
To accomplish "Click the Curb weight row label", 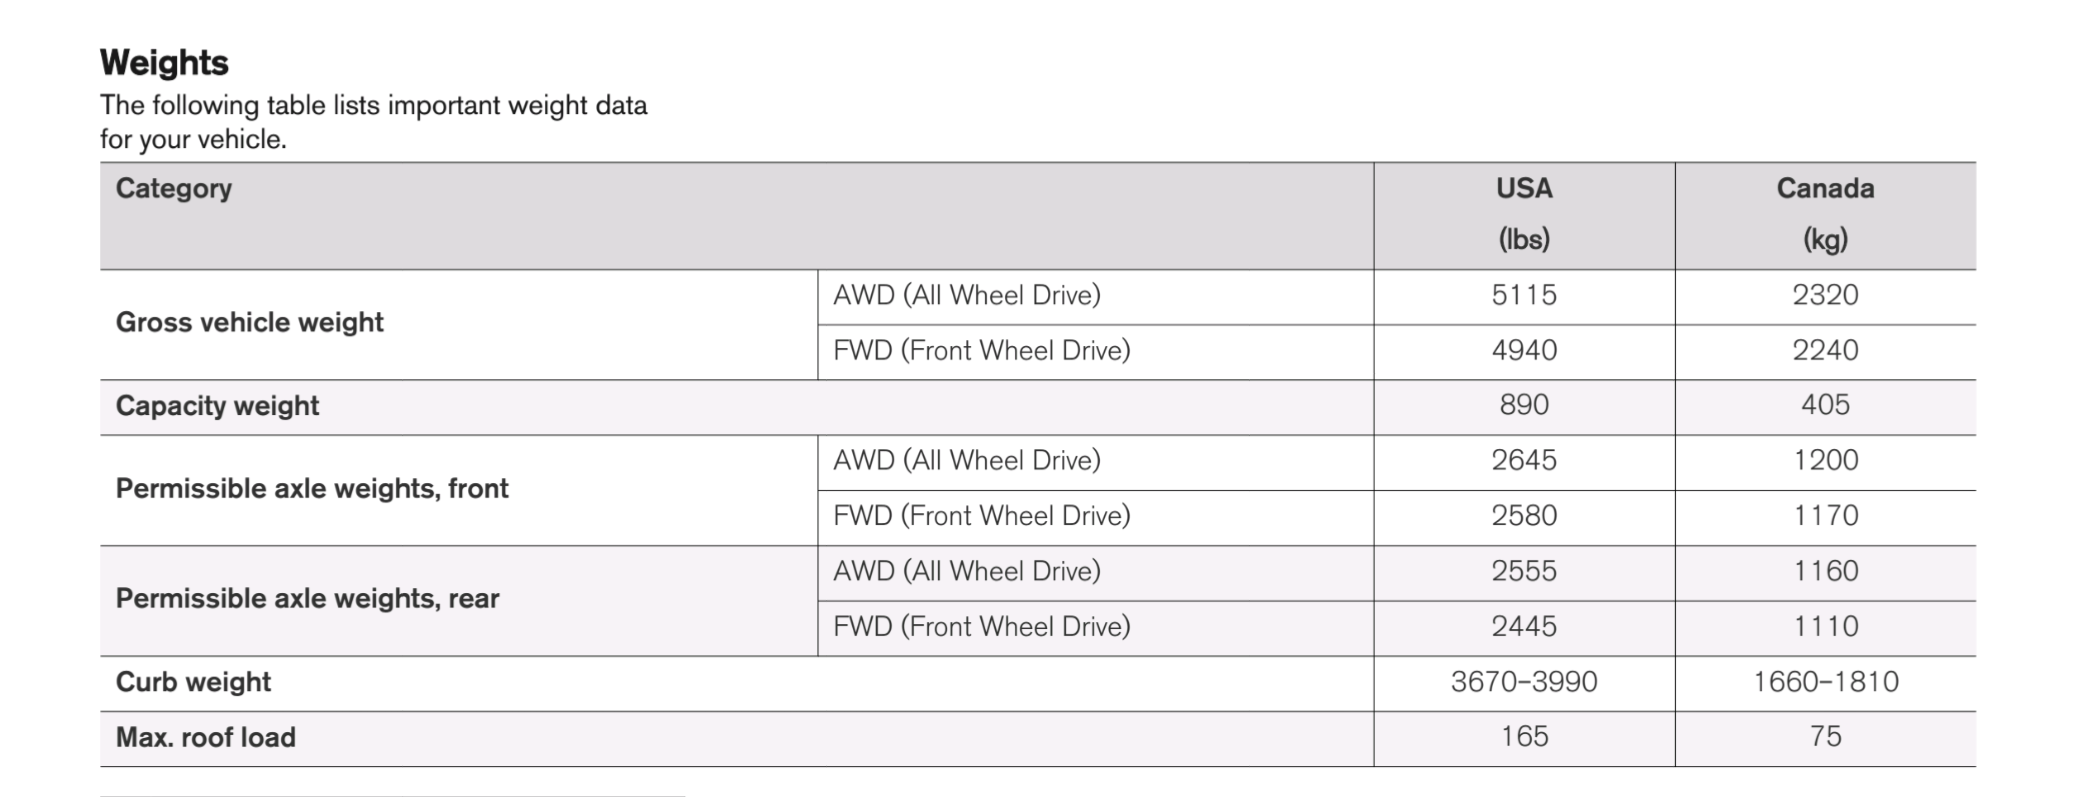I will point(193,682).
